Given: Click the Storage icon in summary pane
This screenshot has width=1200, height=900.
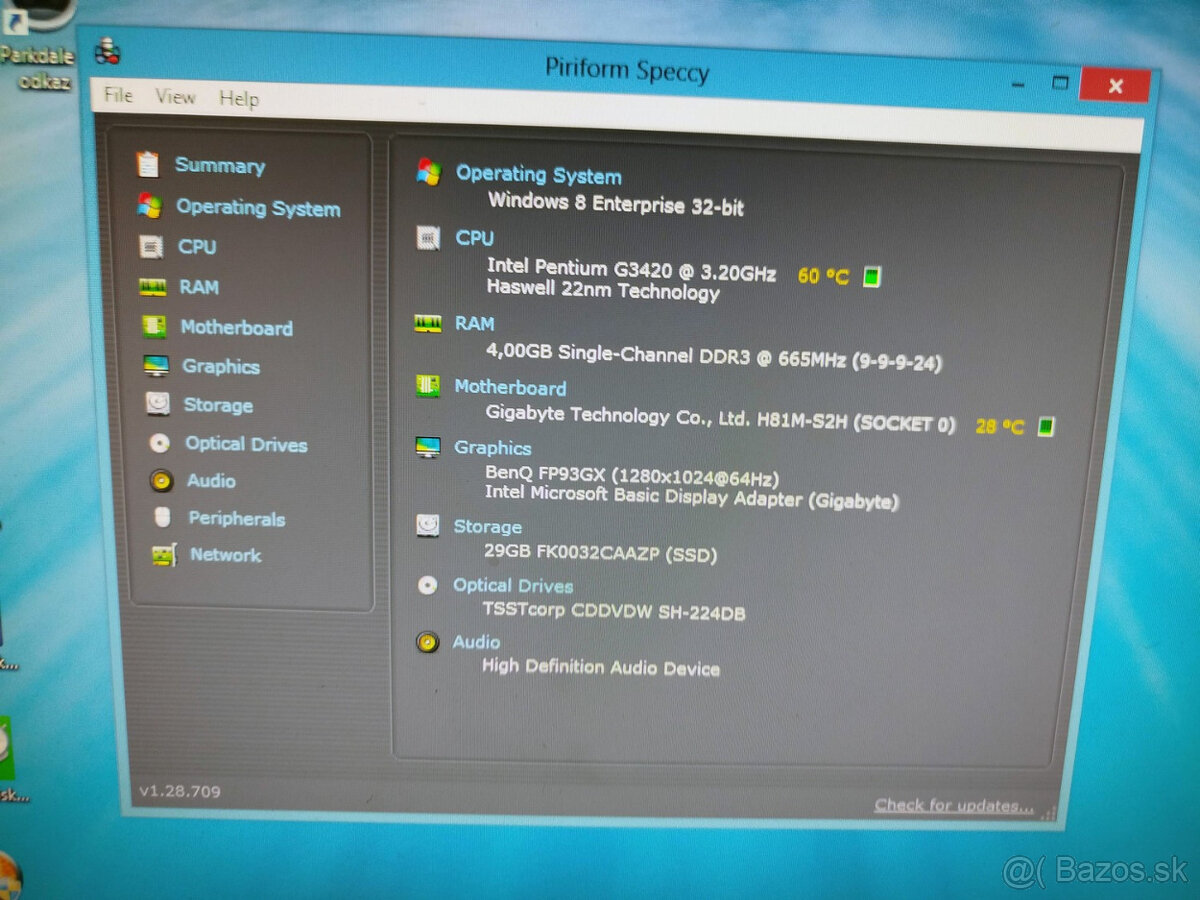Looking at the screenshot, I should pyautogui.click(x=428, y=525).
